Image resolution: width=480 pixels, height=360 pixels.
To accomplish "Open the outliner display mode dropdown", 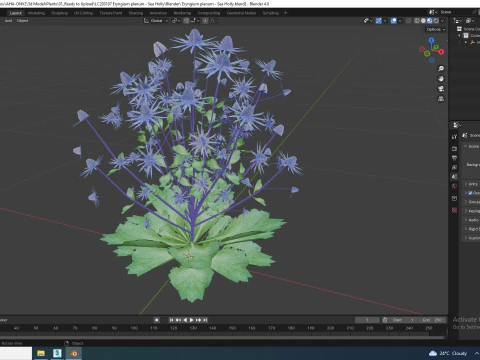I will point(470,21).
